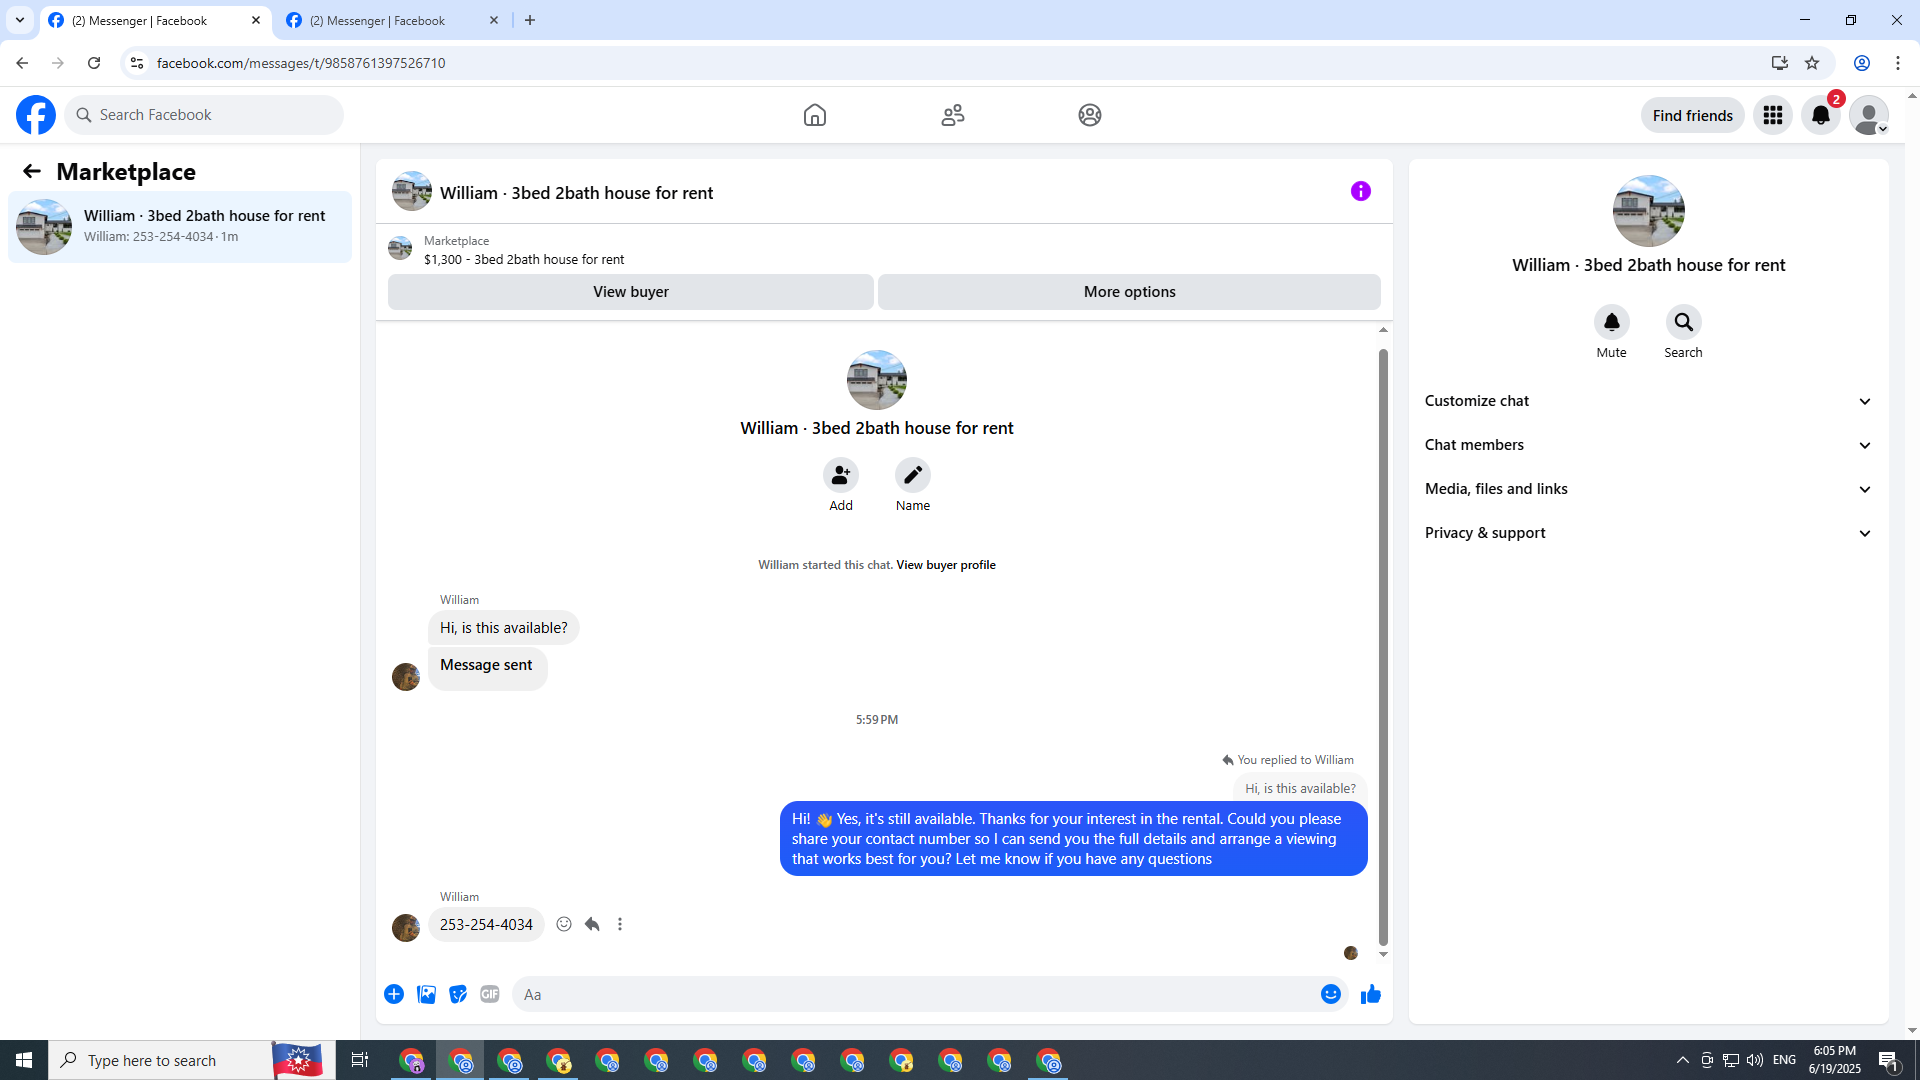The image size is (1920, 1080).
Task: Open the Facebook logo home link
Action: tap(36, 115)
